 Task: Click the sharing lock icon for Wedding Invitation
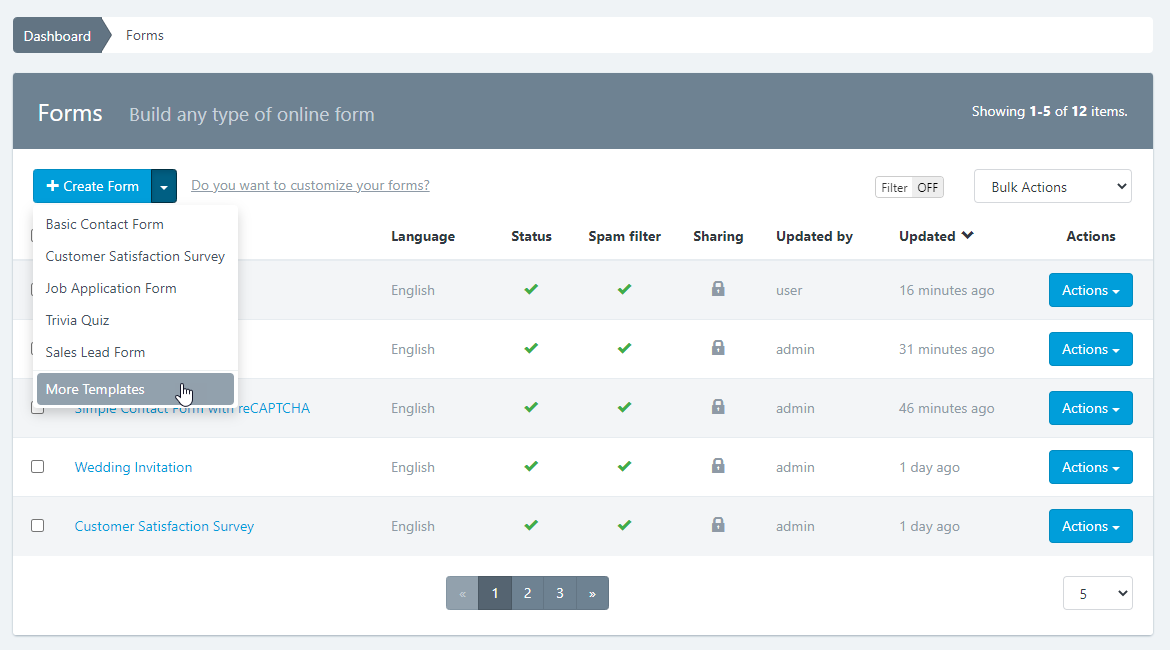(x=717, y=466)
